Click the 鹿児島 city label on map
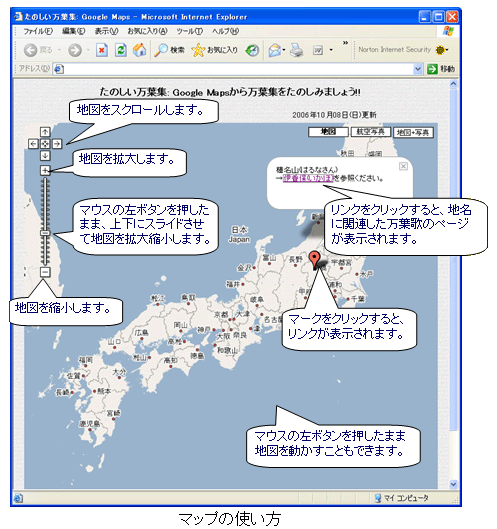The image size is (497, 529). 89,423
